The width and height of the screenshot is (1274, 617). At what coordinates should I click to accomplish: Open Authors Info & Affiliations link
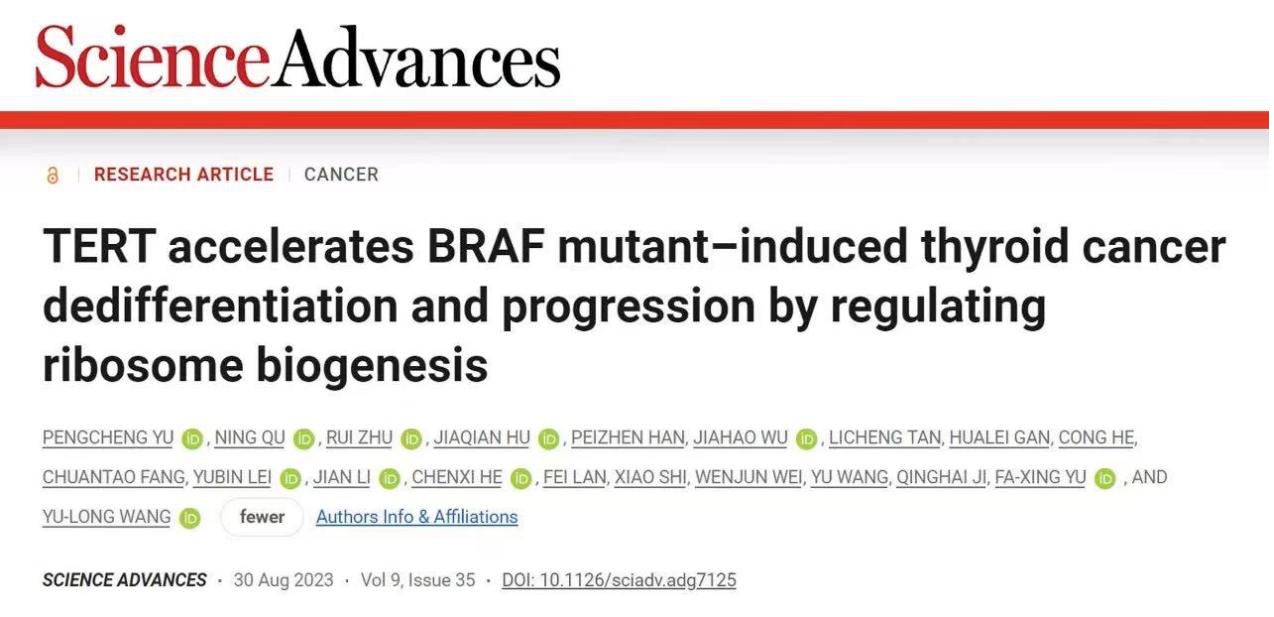click(417, 517)
